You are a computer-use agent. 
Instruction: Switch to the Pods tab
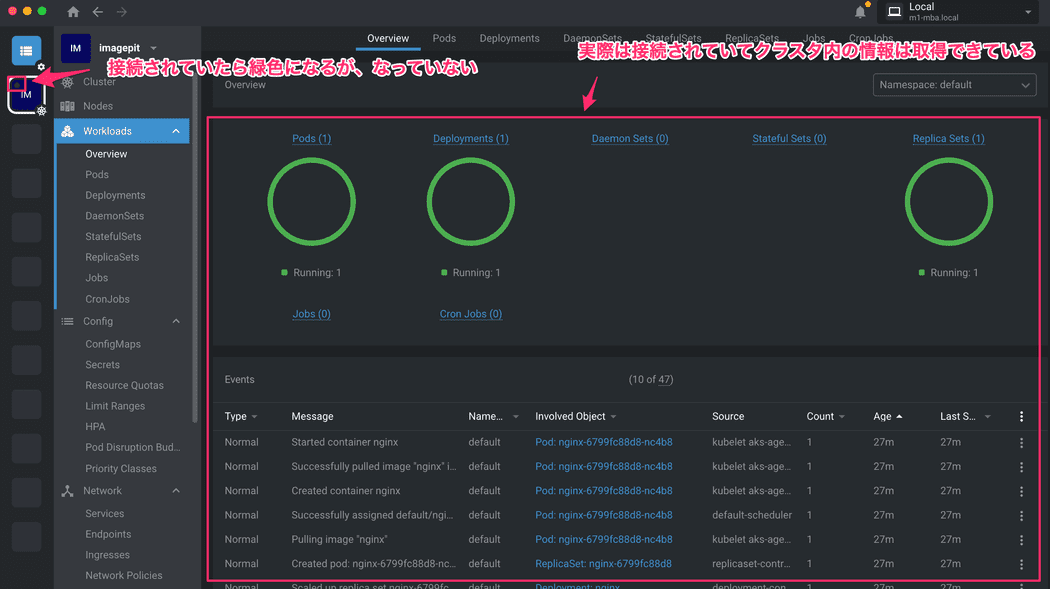tap(444, 38)
